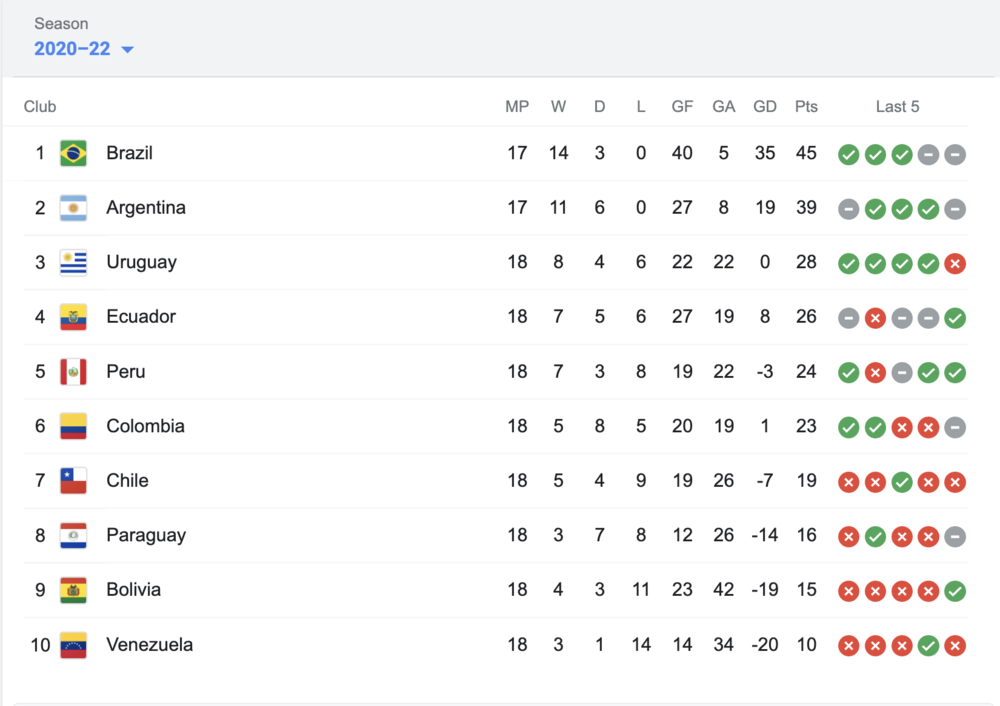Click the Chile flag icon
This screenshot has height=706, width=1000.
[x=73, y=481]
